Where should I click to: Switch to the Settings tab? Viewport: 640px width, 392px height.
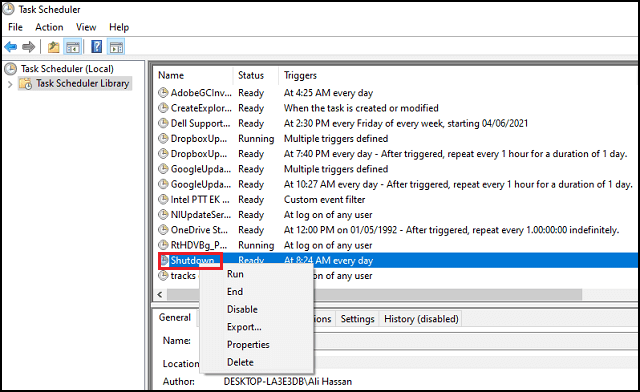click(x=357, y=319)
